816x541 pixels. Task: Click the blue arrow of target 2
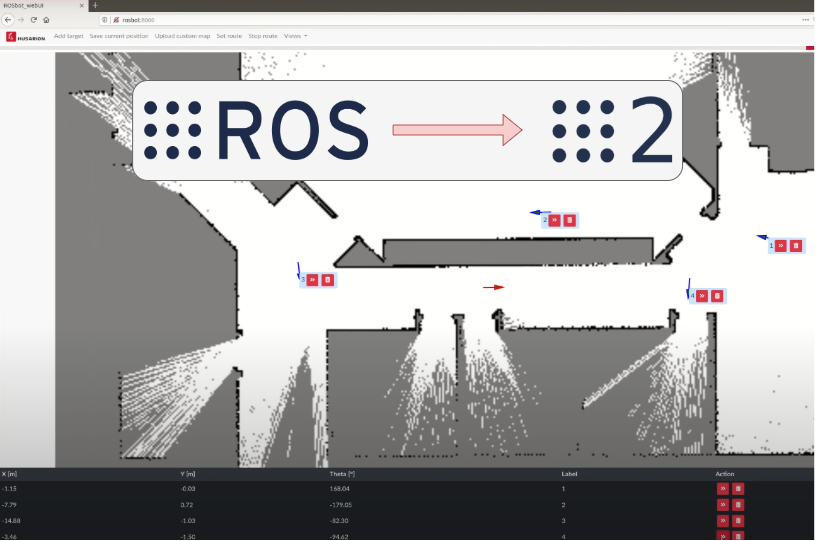click(540, 212)
